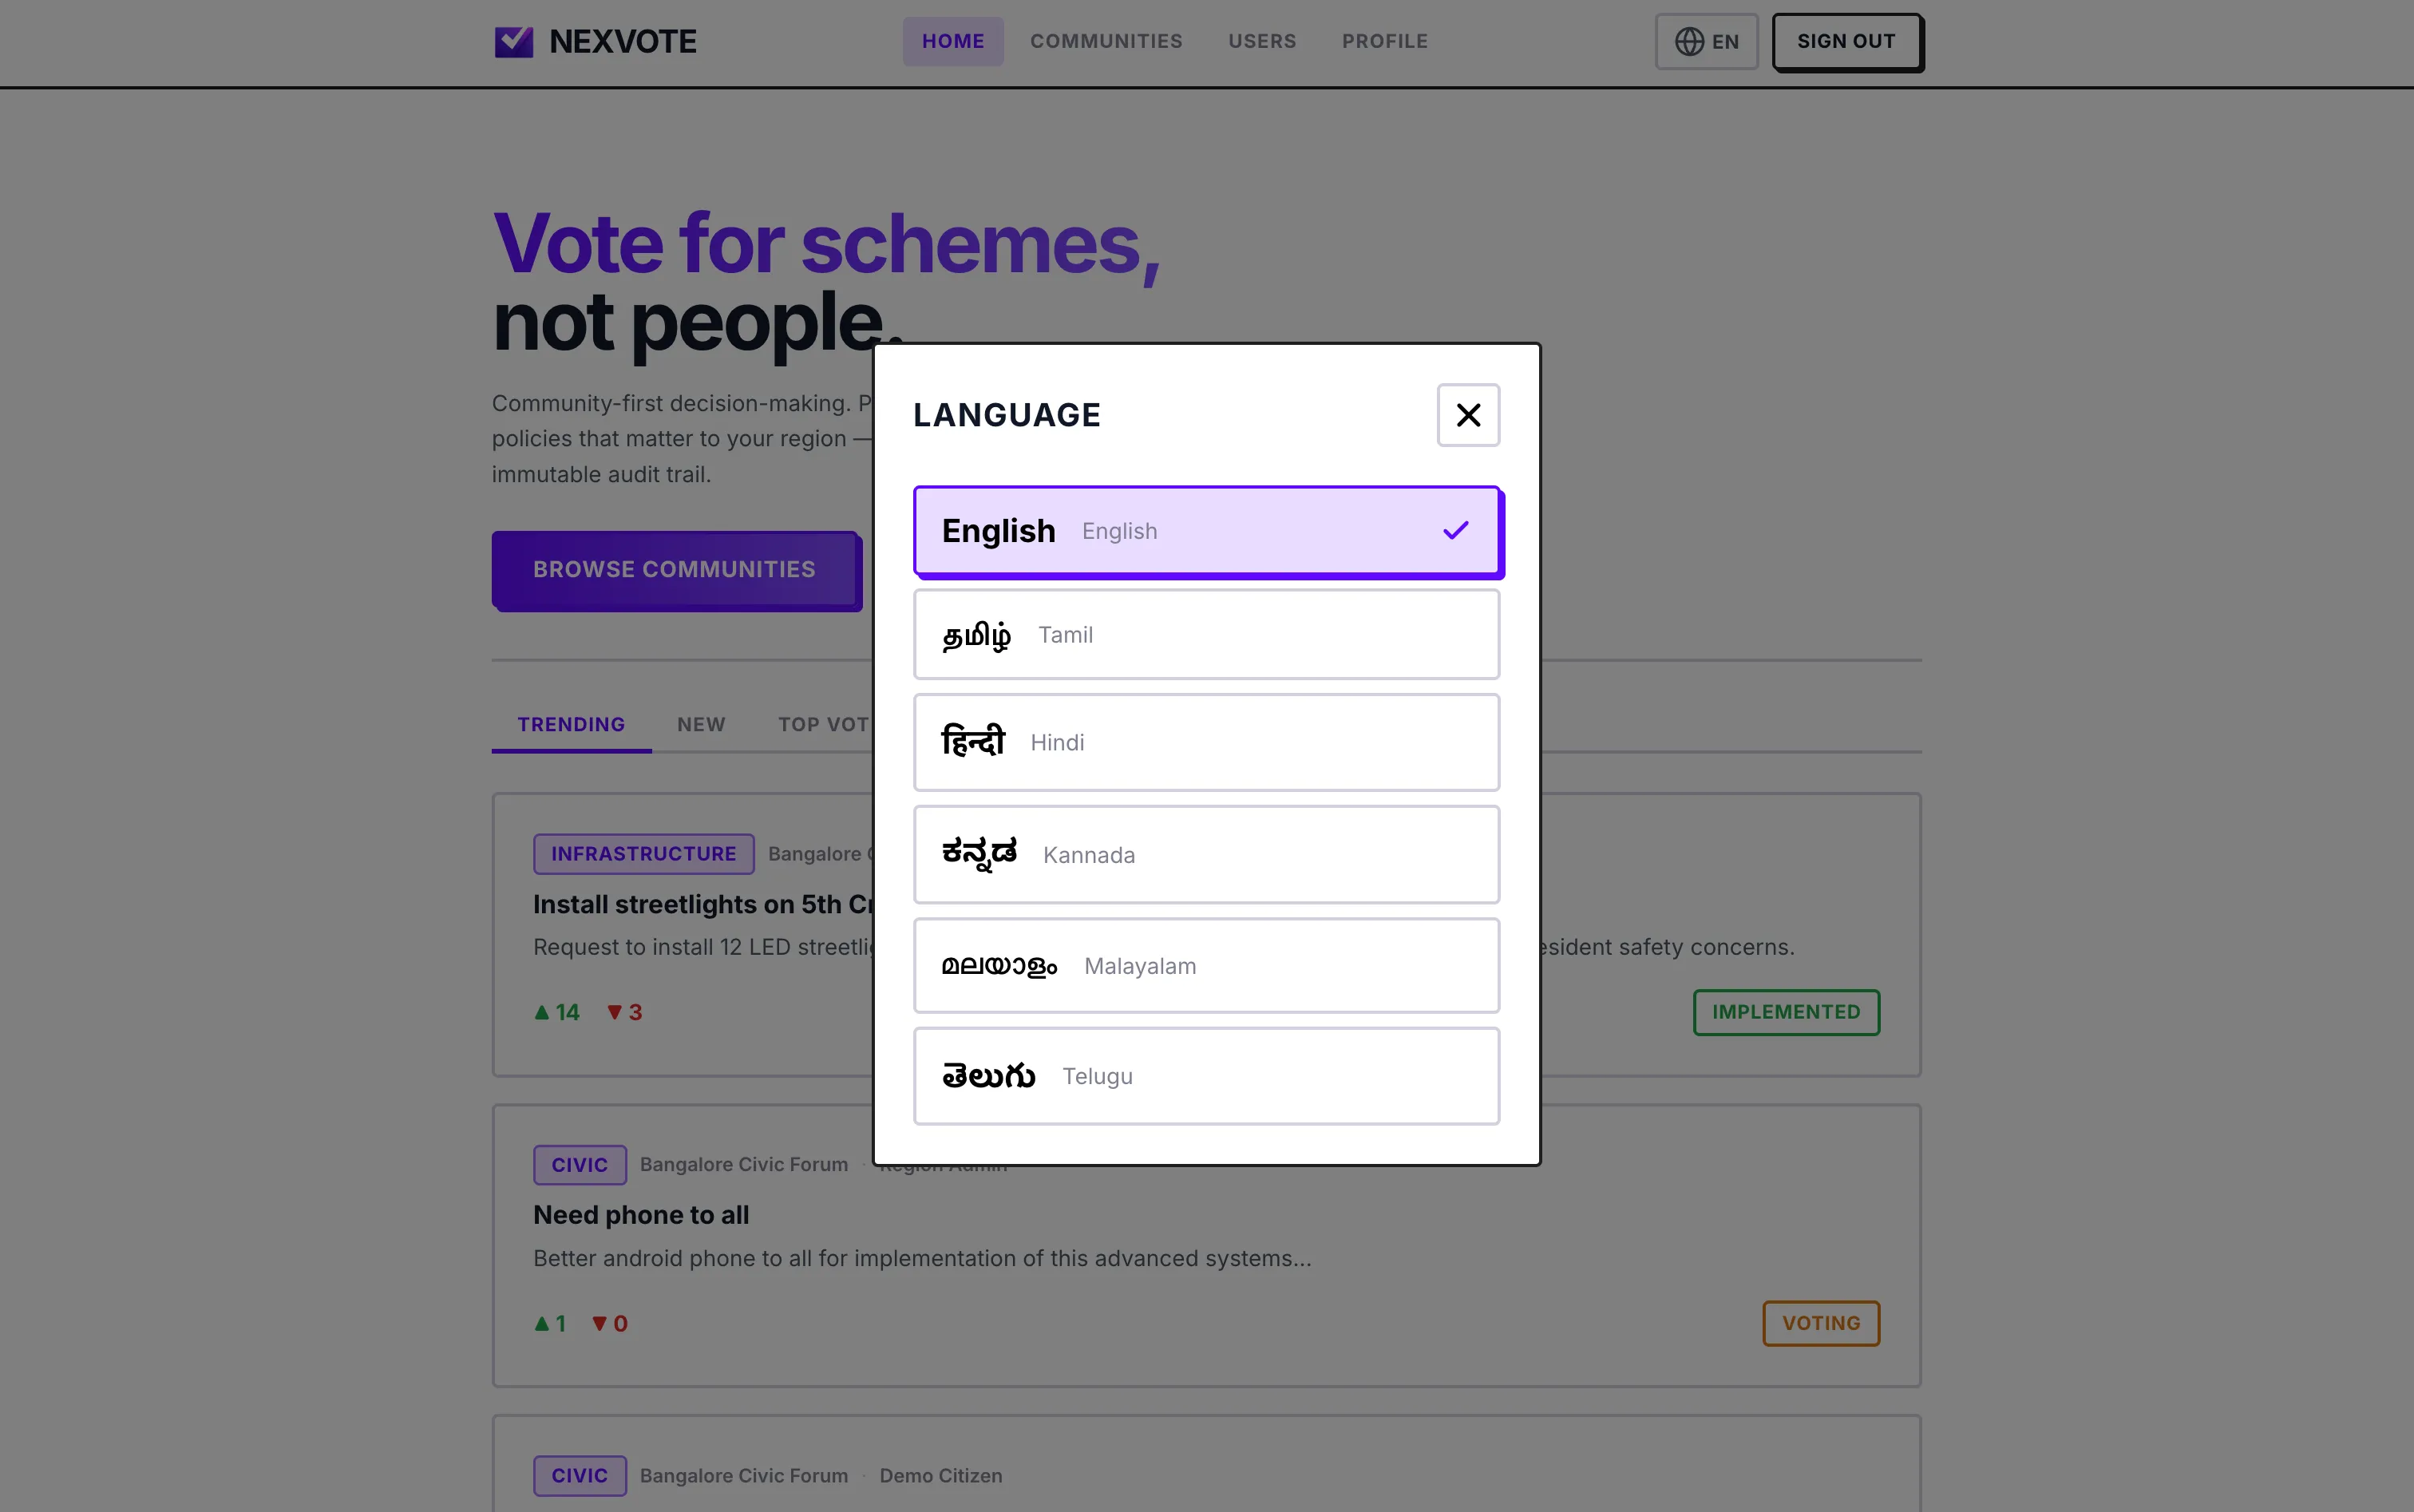Upvote the "Need phone to all" post
The height and width of the screenshot is (1512, 2414).
tap(549, 1322)
